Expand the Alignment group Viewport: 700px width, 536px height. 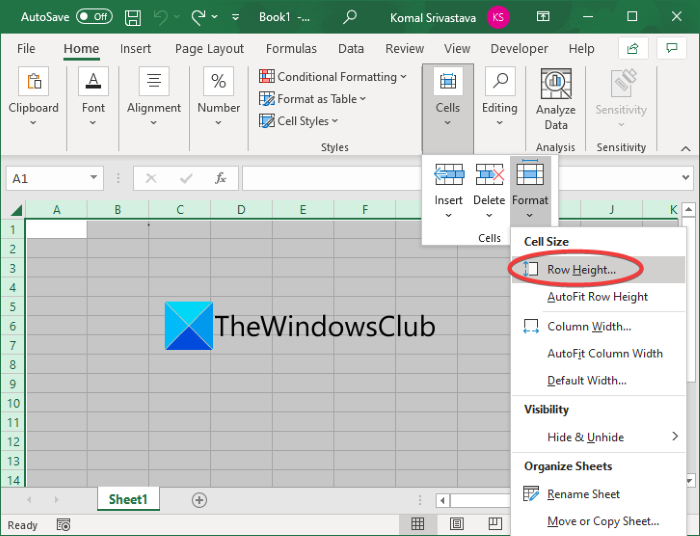154,96
